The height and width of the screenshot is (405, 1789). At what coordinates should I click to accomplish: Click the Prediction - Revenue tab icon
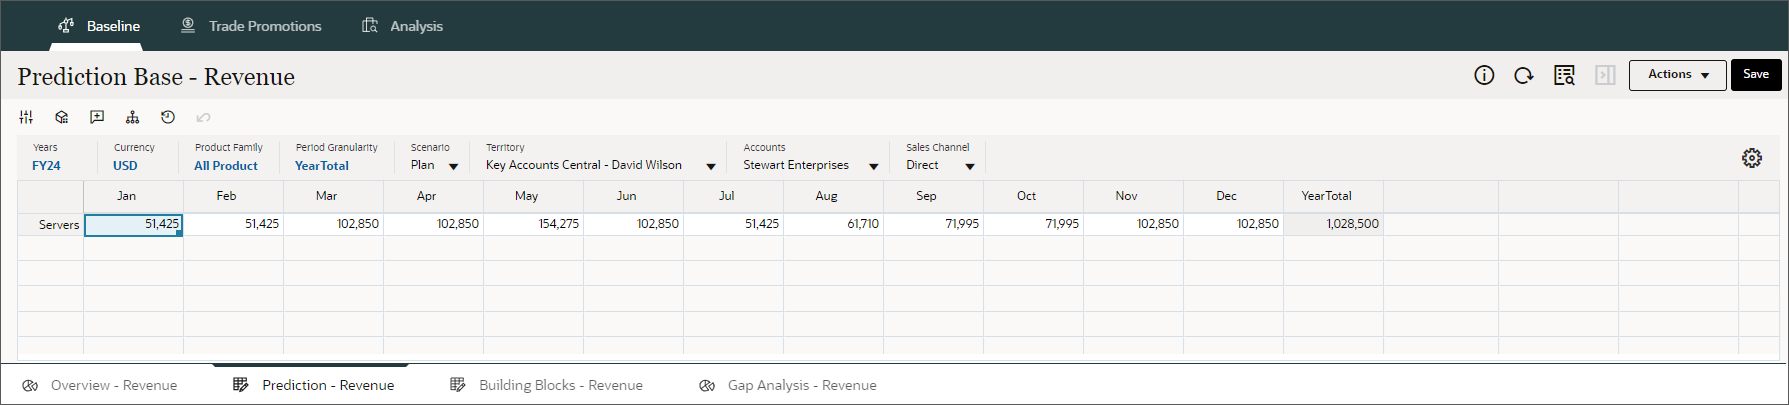(x=240, y=385)
